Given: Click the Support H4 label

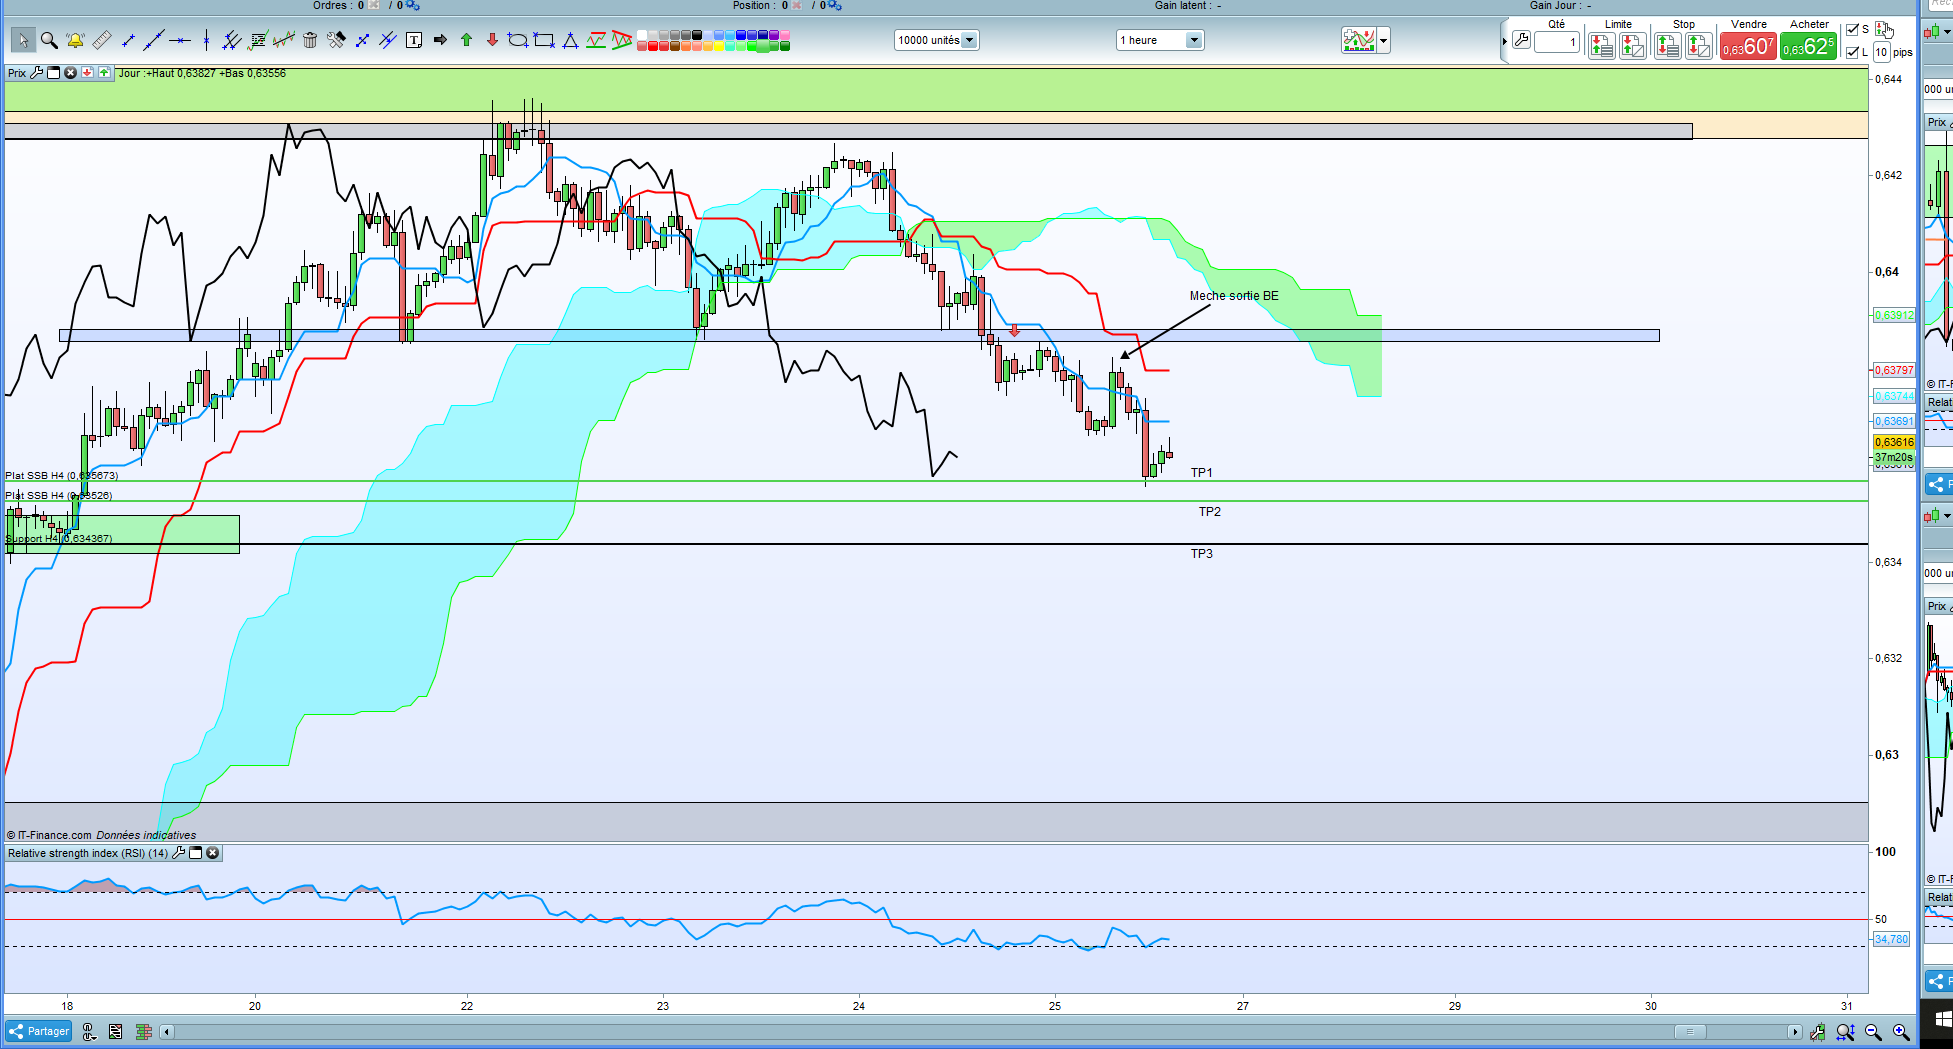Looking at the screenshot, I should pos(59,539).
